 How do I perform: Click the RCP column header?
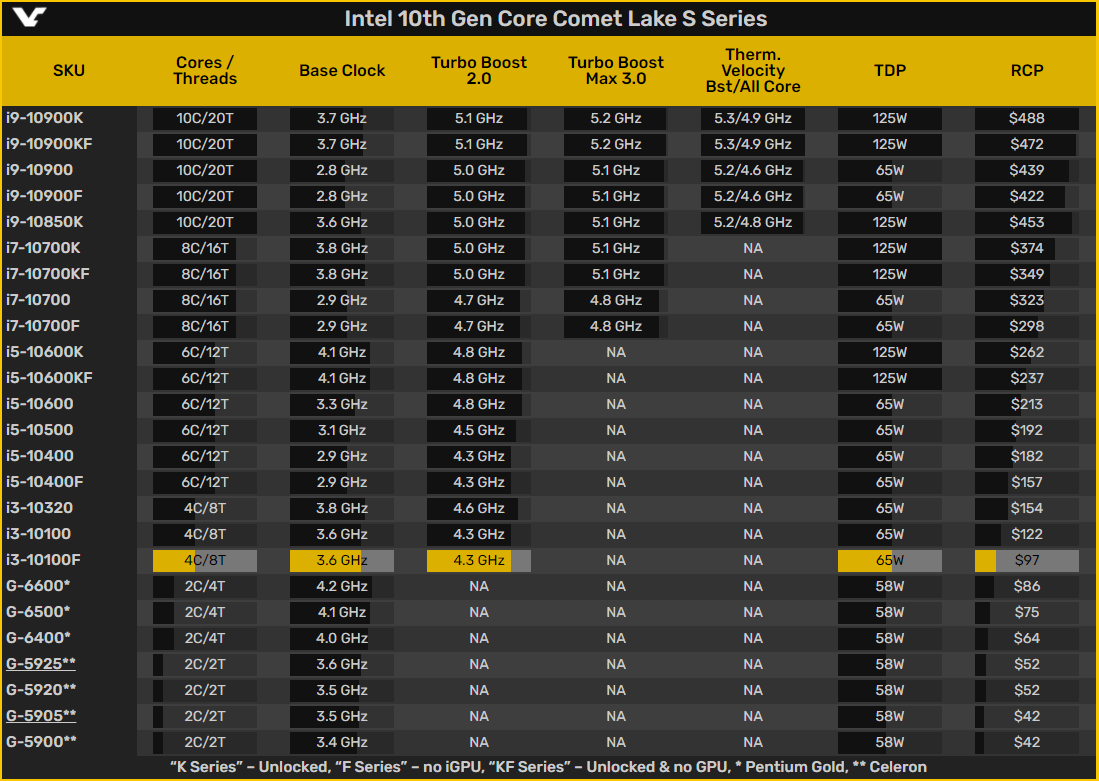click(x=1027, y=70)
